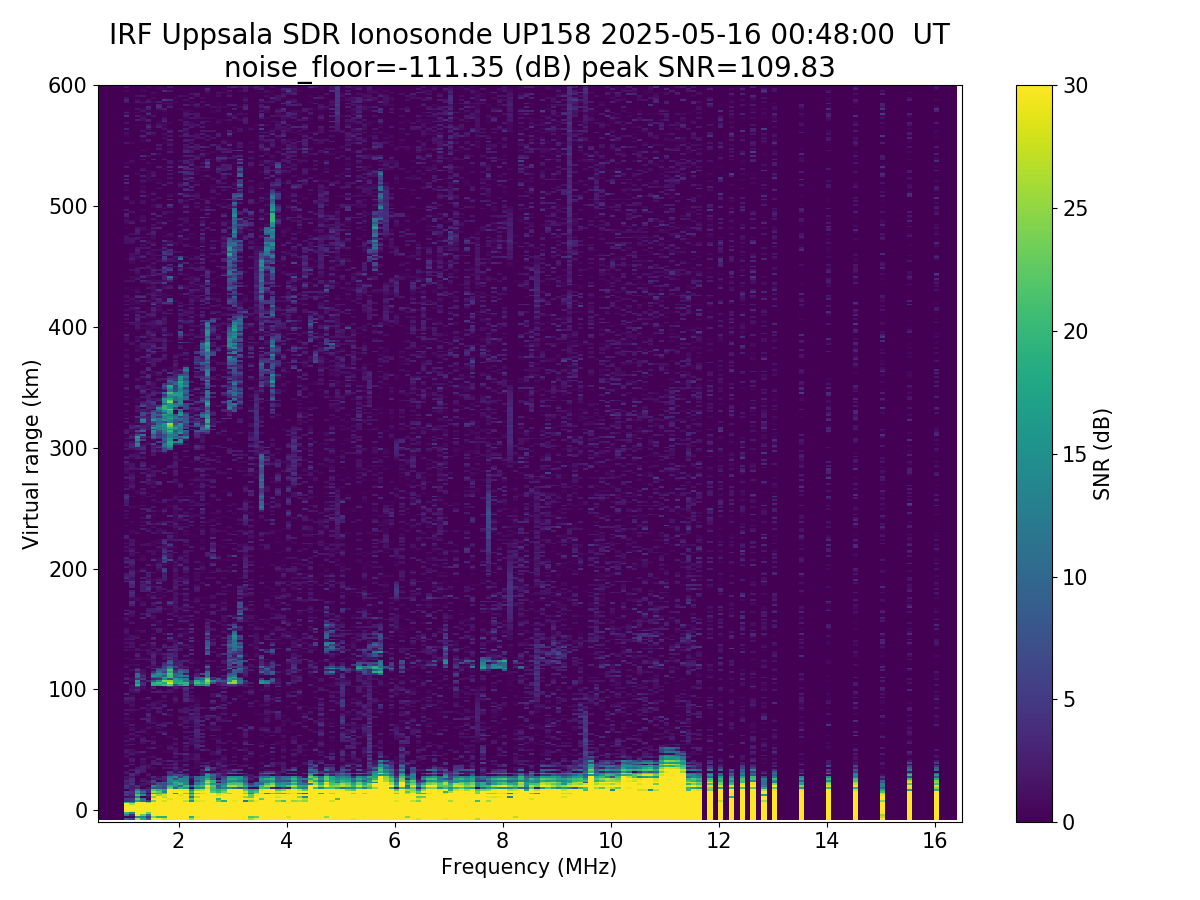Click the 'SNR (dB)' colorbar label
This screenshot has height=900, width=1200.
1102,454
